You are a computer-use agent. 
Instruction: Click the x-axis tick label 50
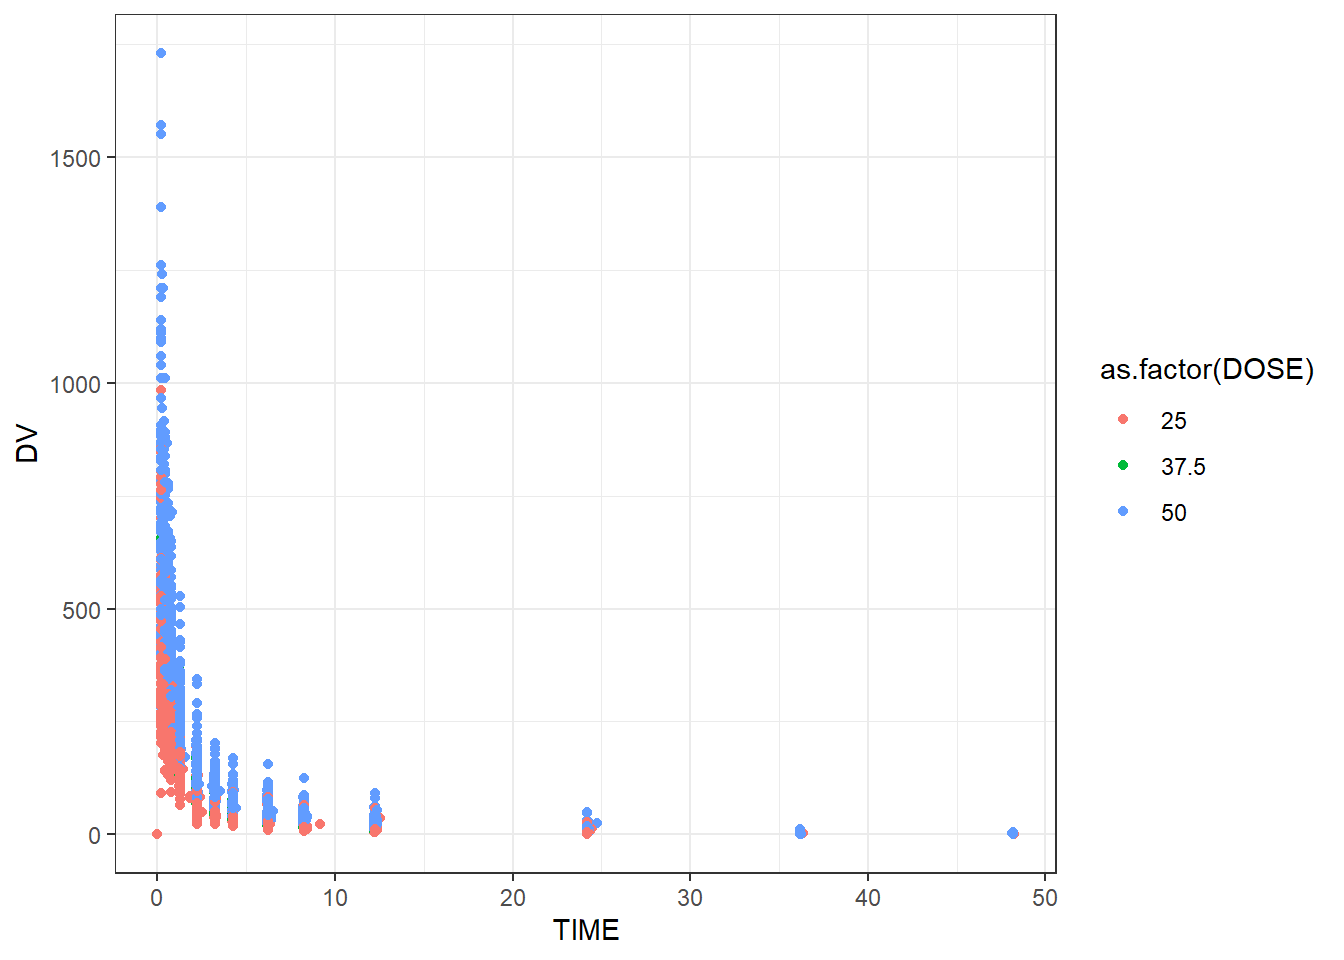[x=1044, y=898]
